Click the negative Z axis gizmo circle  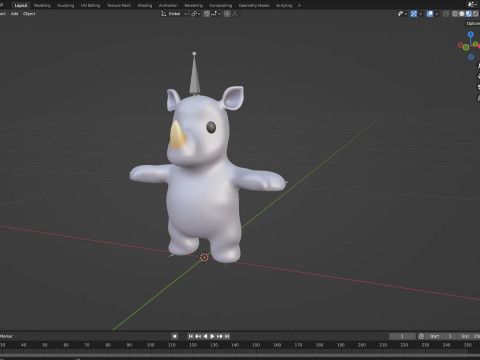(x=471, y=57)
